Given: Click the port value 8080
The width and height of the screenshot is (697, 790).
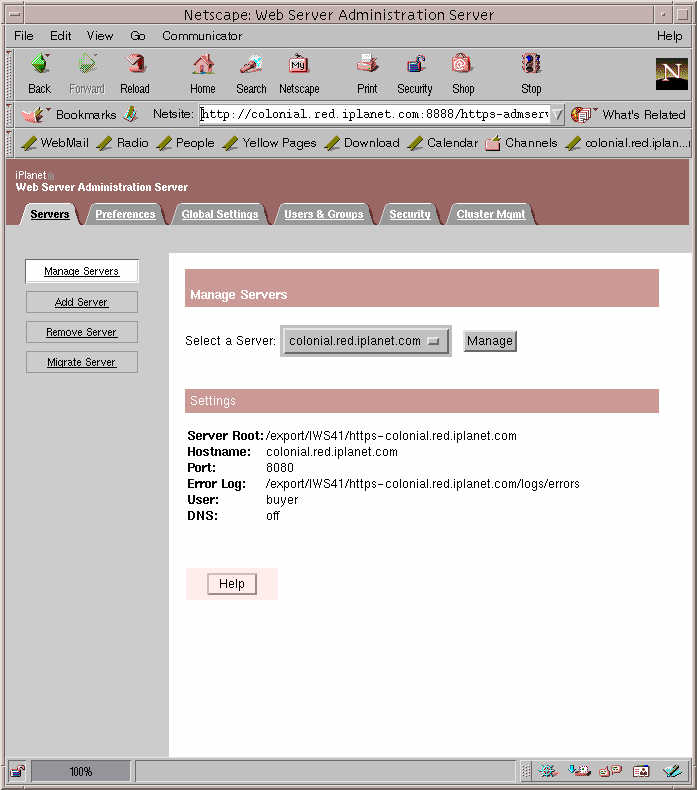Looking at the screenshot, I should click(280, 468).
